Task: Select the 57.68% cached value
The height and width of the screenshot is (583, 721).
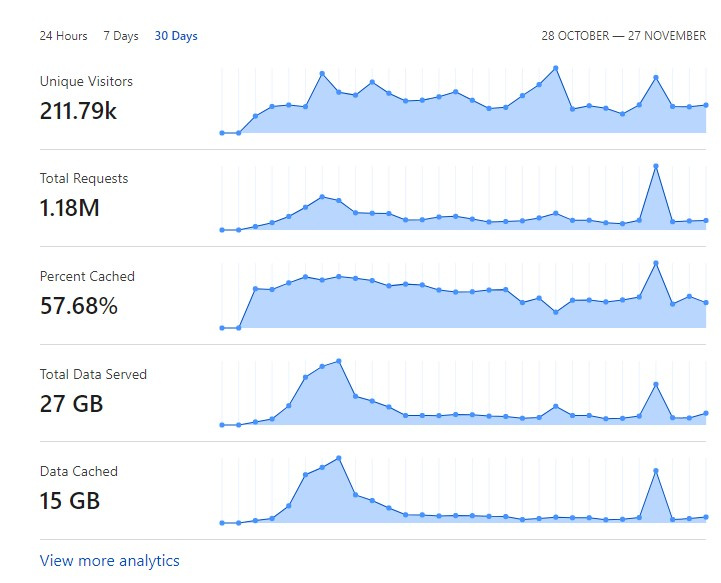Action: click(79, 306)
